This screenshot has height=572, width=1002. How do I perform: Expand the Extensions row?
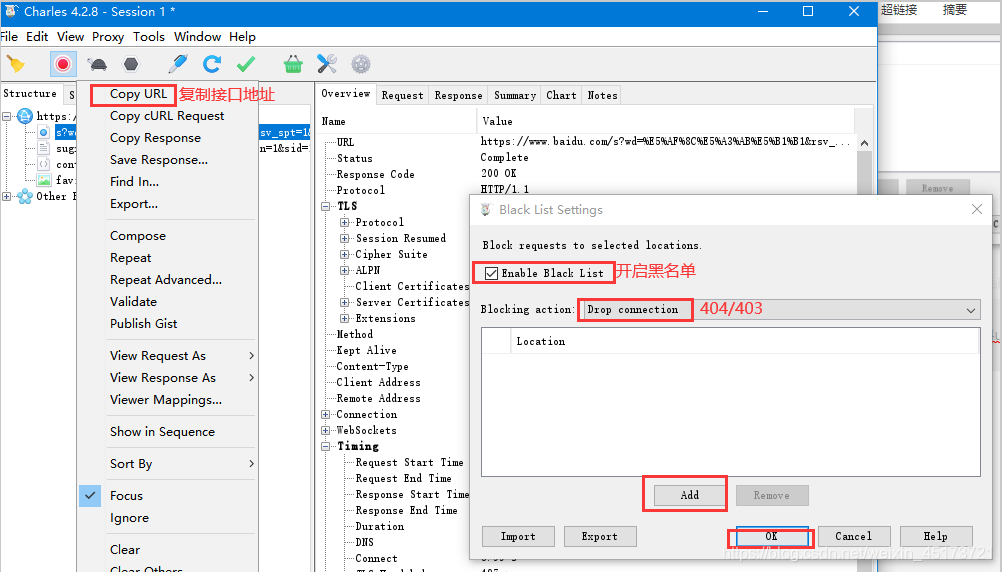344,318
